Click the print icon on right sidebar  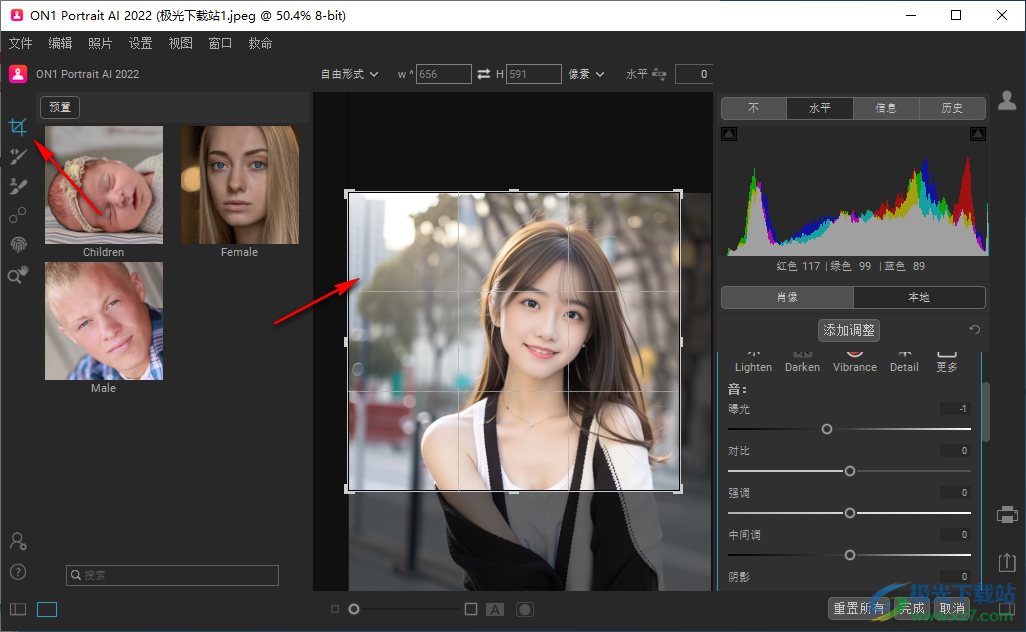pos(1007,515)
